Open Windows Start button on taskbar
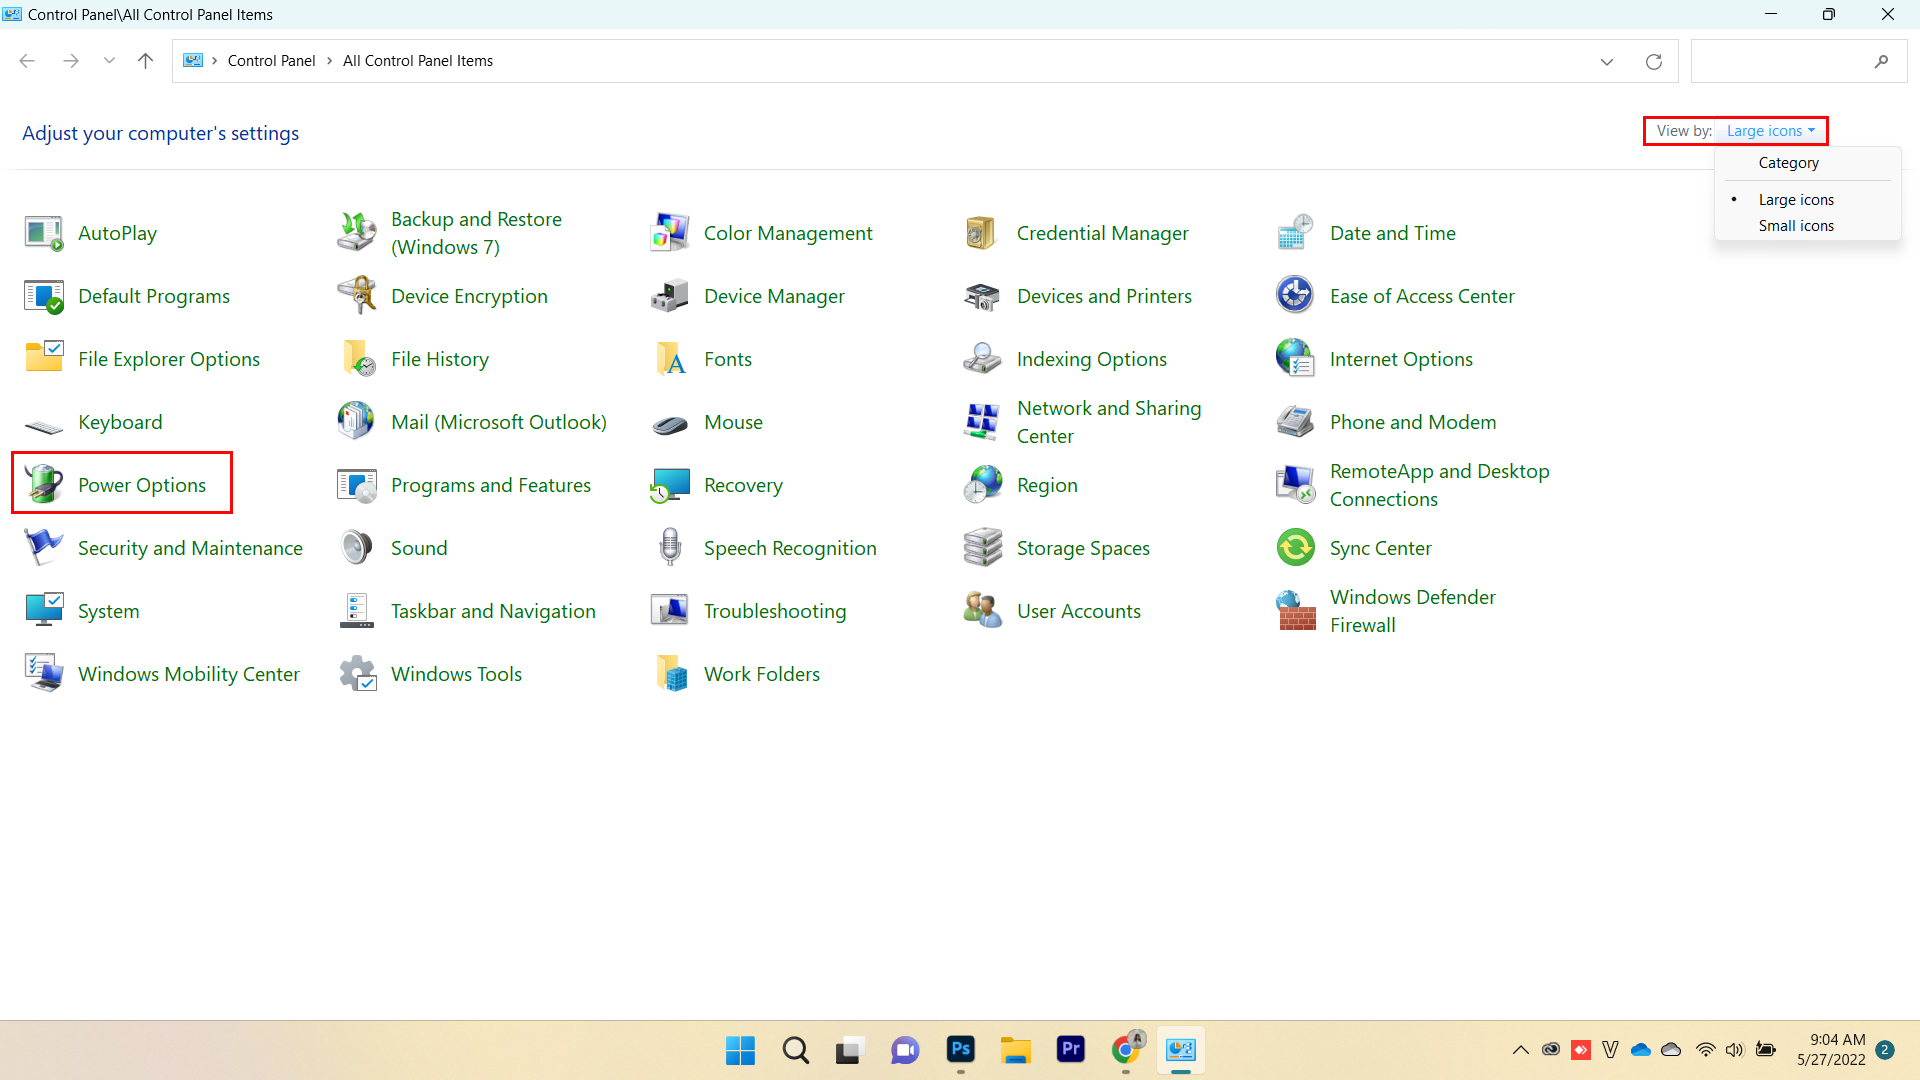 click(740, 1050)
